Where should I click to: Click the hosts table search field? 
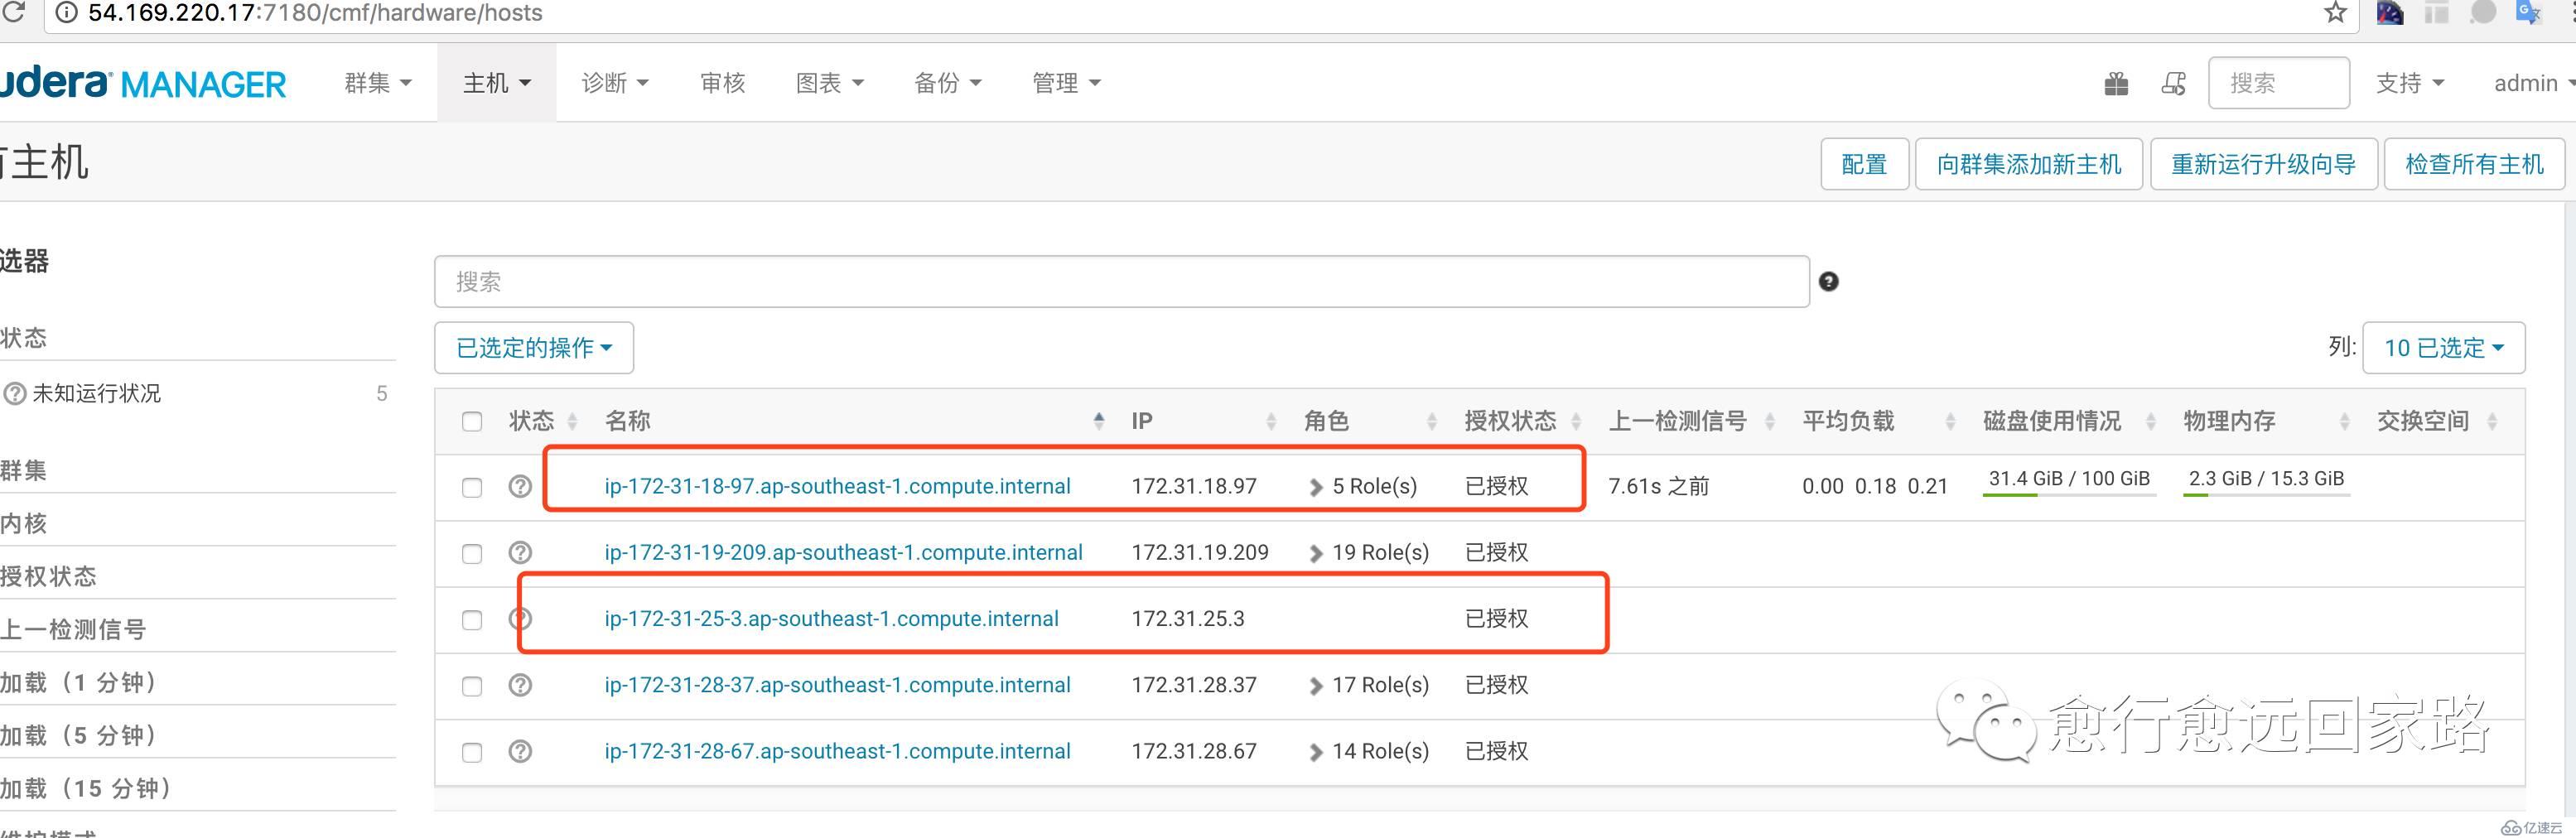tap(1121, 281)
